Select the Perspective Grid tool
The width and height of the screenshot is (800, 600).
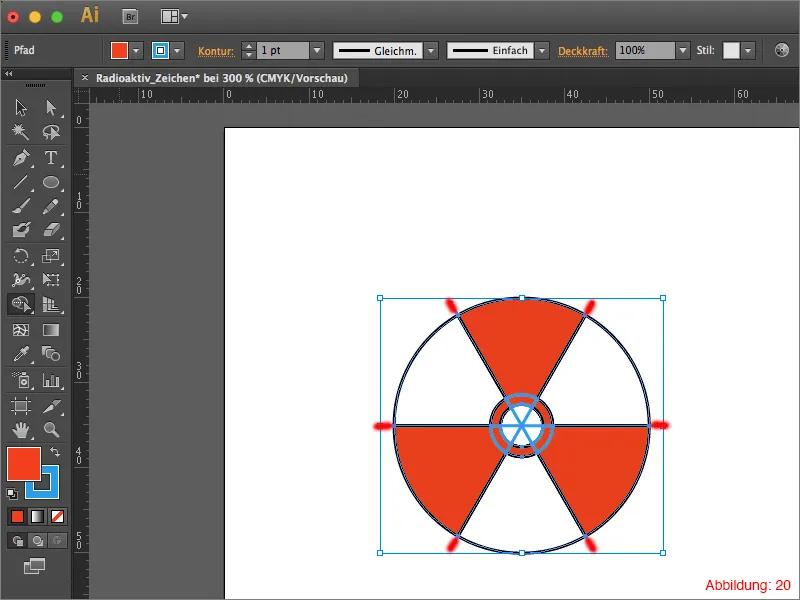51,304
